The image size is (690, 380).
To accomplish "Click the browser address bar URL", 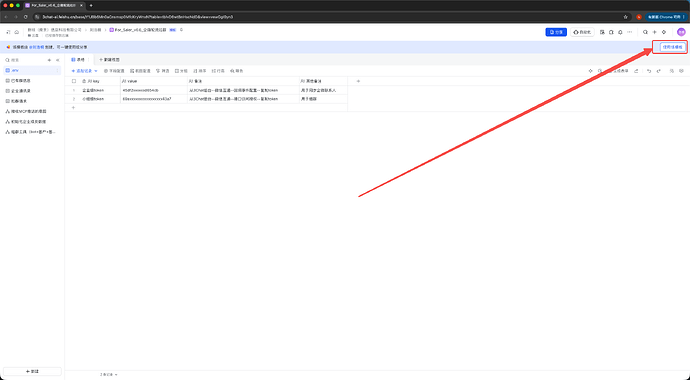I will pyautogui.click(x=138, y=17).
